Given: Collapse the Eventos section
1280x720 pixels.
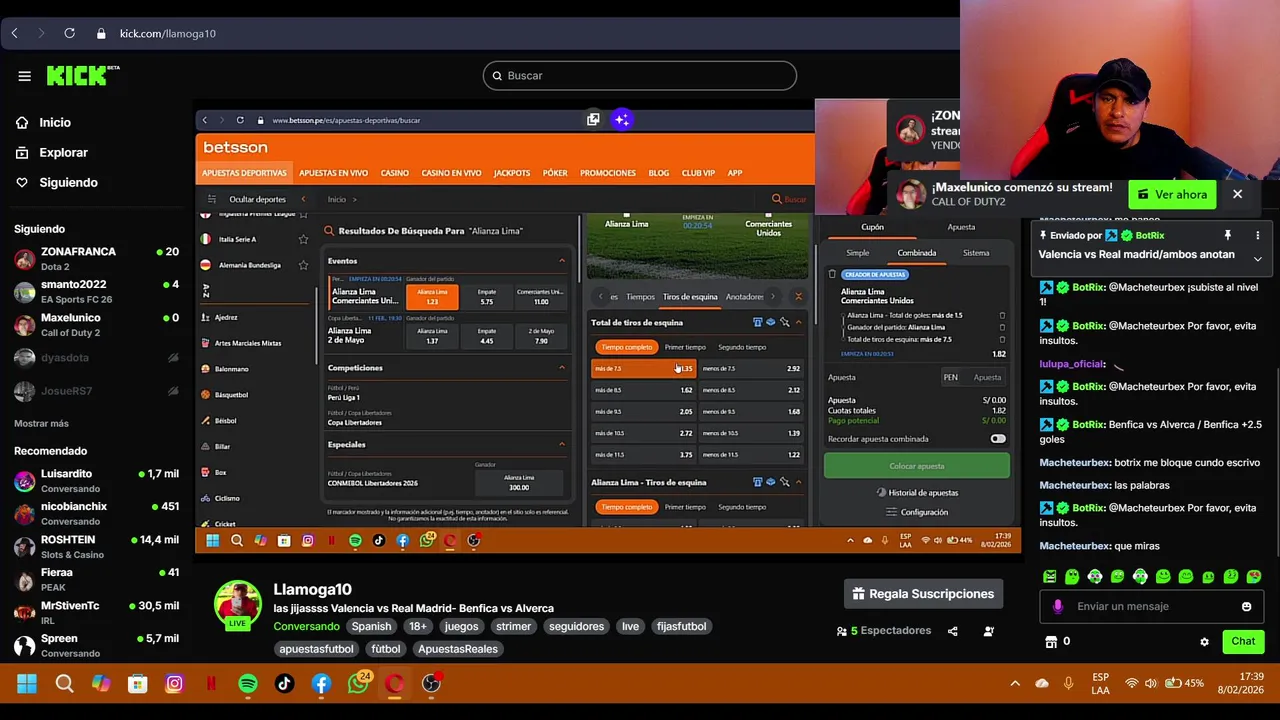Looking at the screenshot, I should point(561,261).
